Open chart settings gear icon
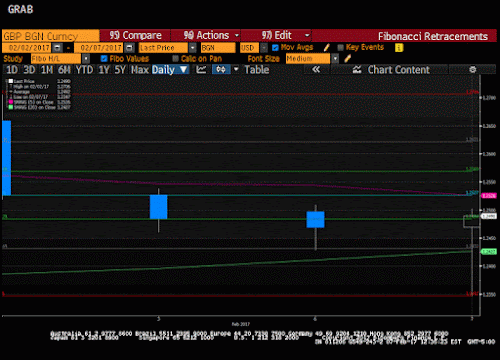This screenshot has height=360, width=500. pos(472,70)
